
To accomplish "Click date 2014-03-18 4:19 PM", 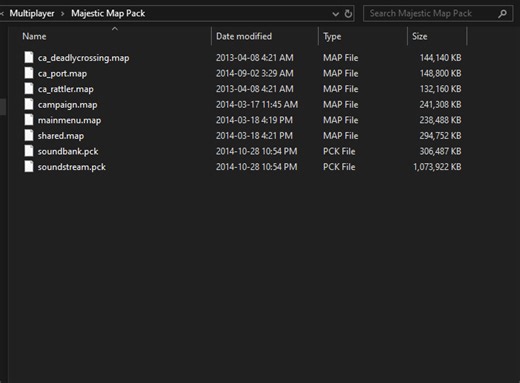I will click(x=254, y=120).
